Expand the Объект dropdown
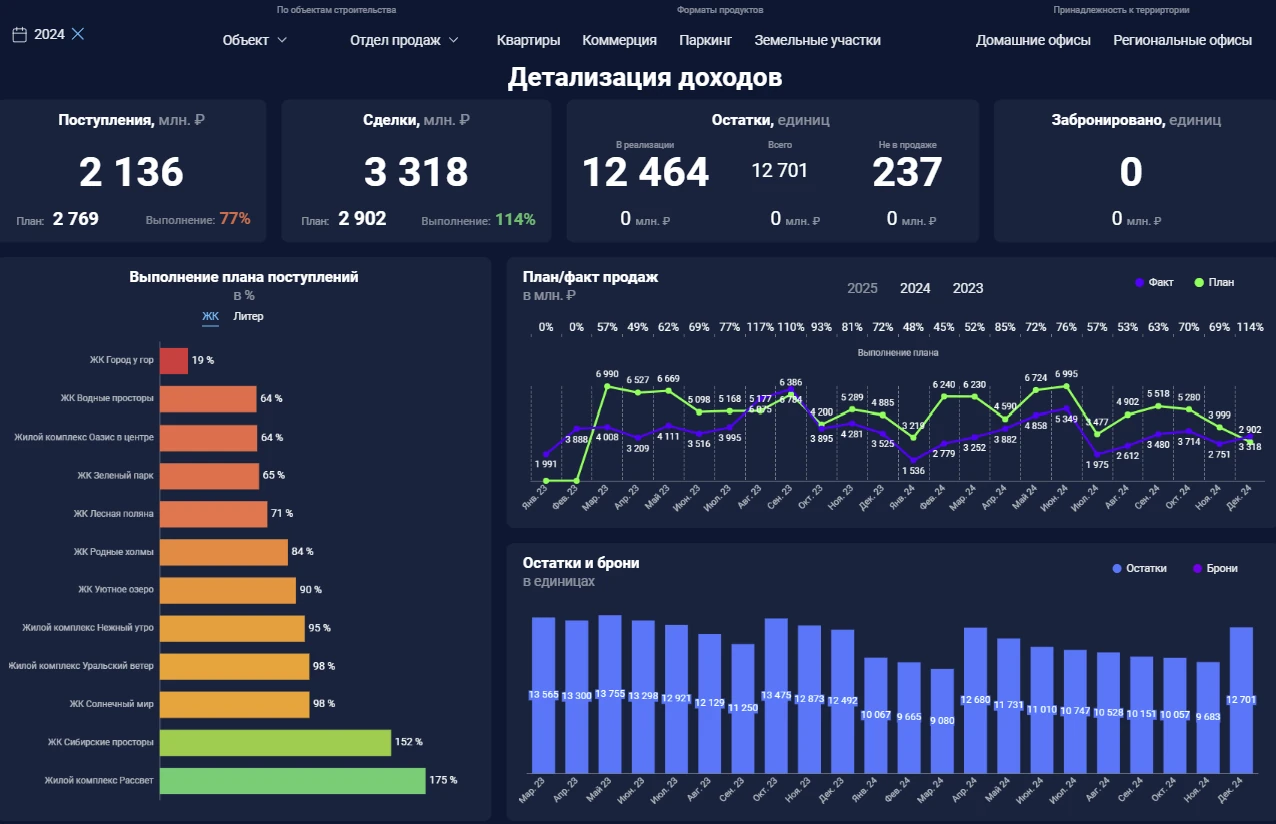Viewport: 1276px width, 824px height. [x=255, y=40]
